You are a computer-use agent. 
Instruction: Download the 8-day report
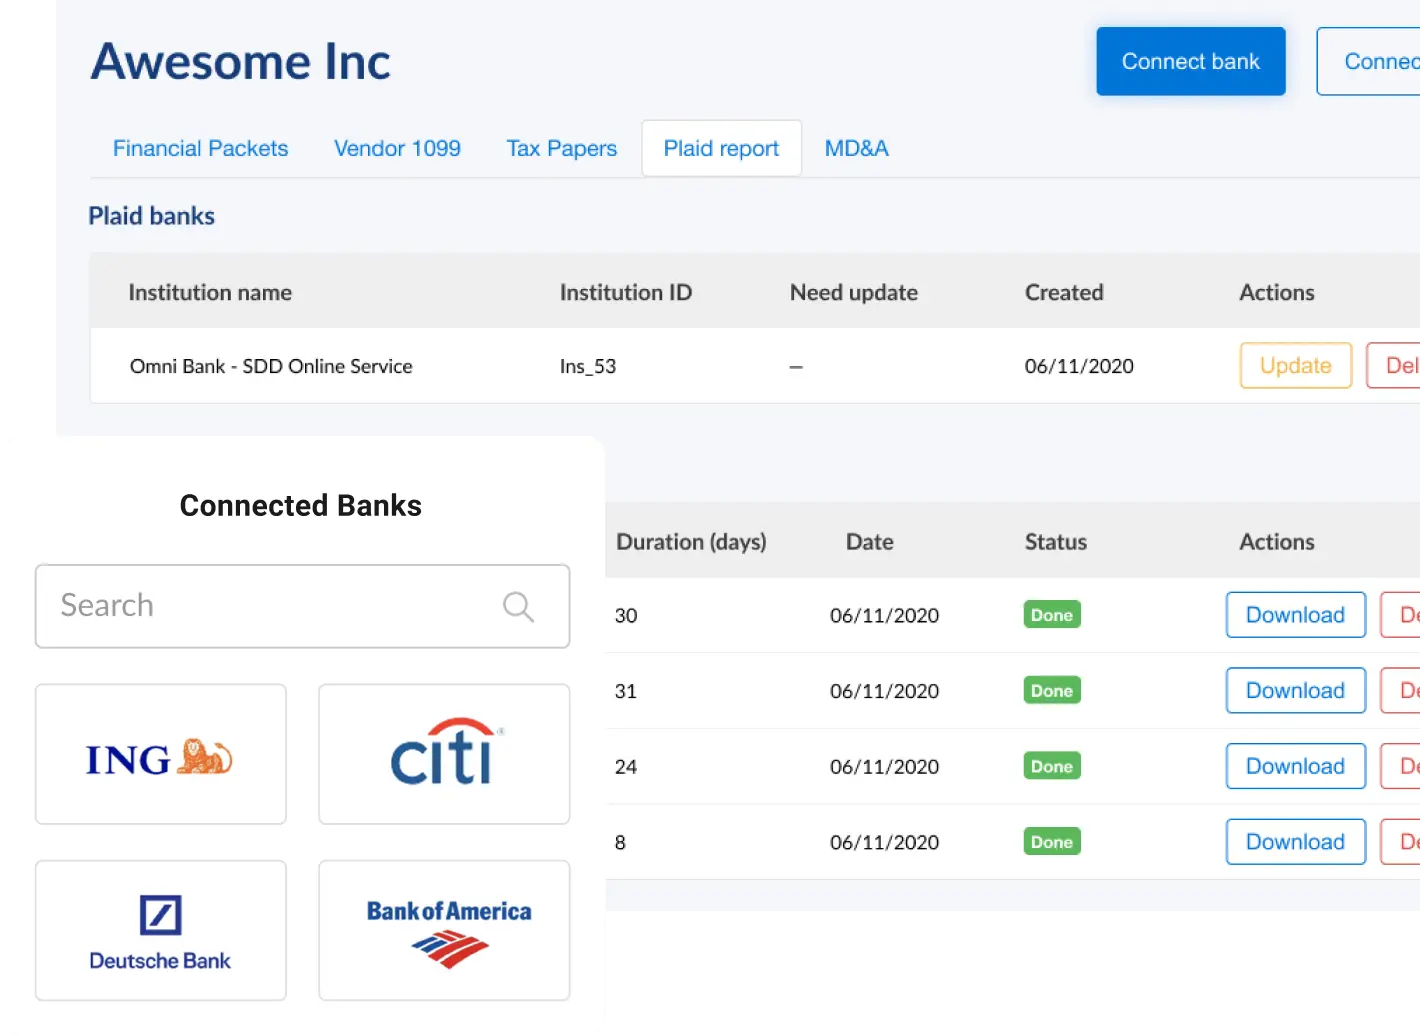coord(1295,841)
